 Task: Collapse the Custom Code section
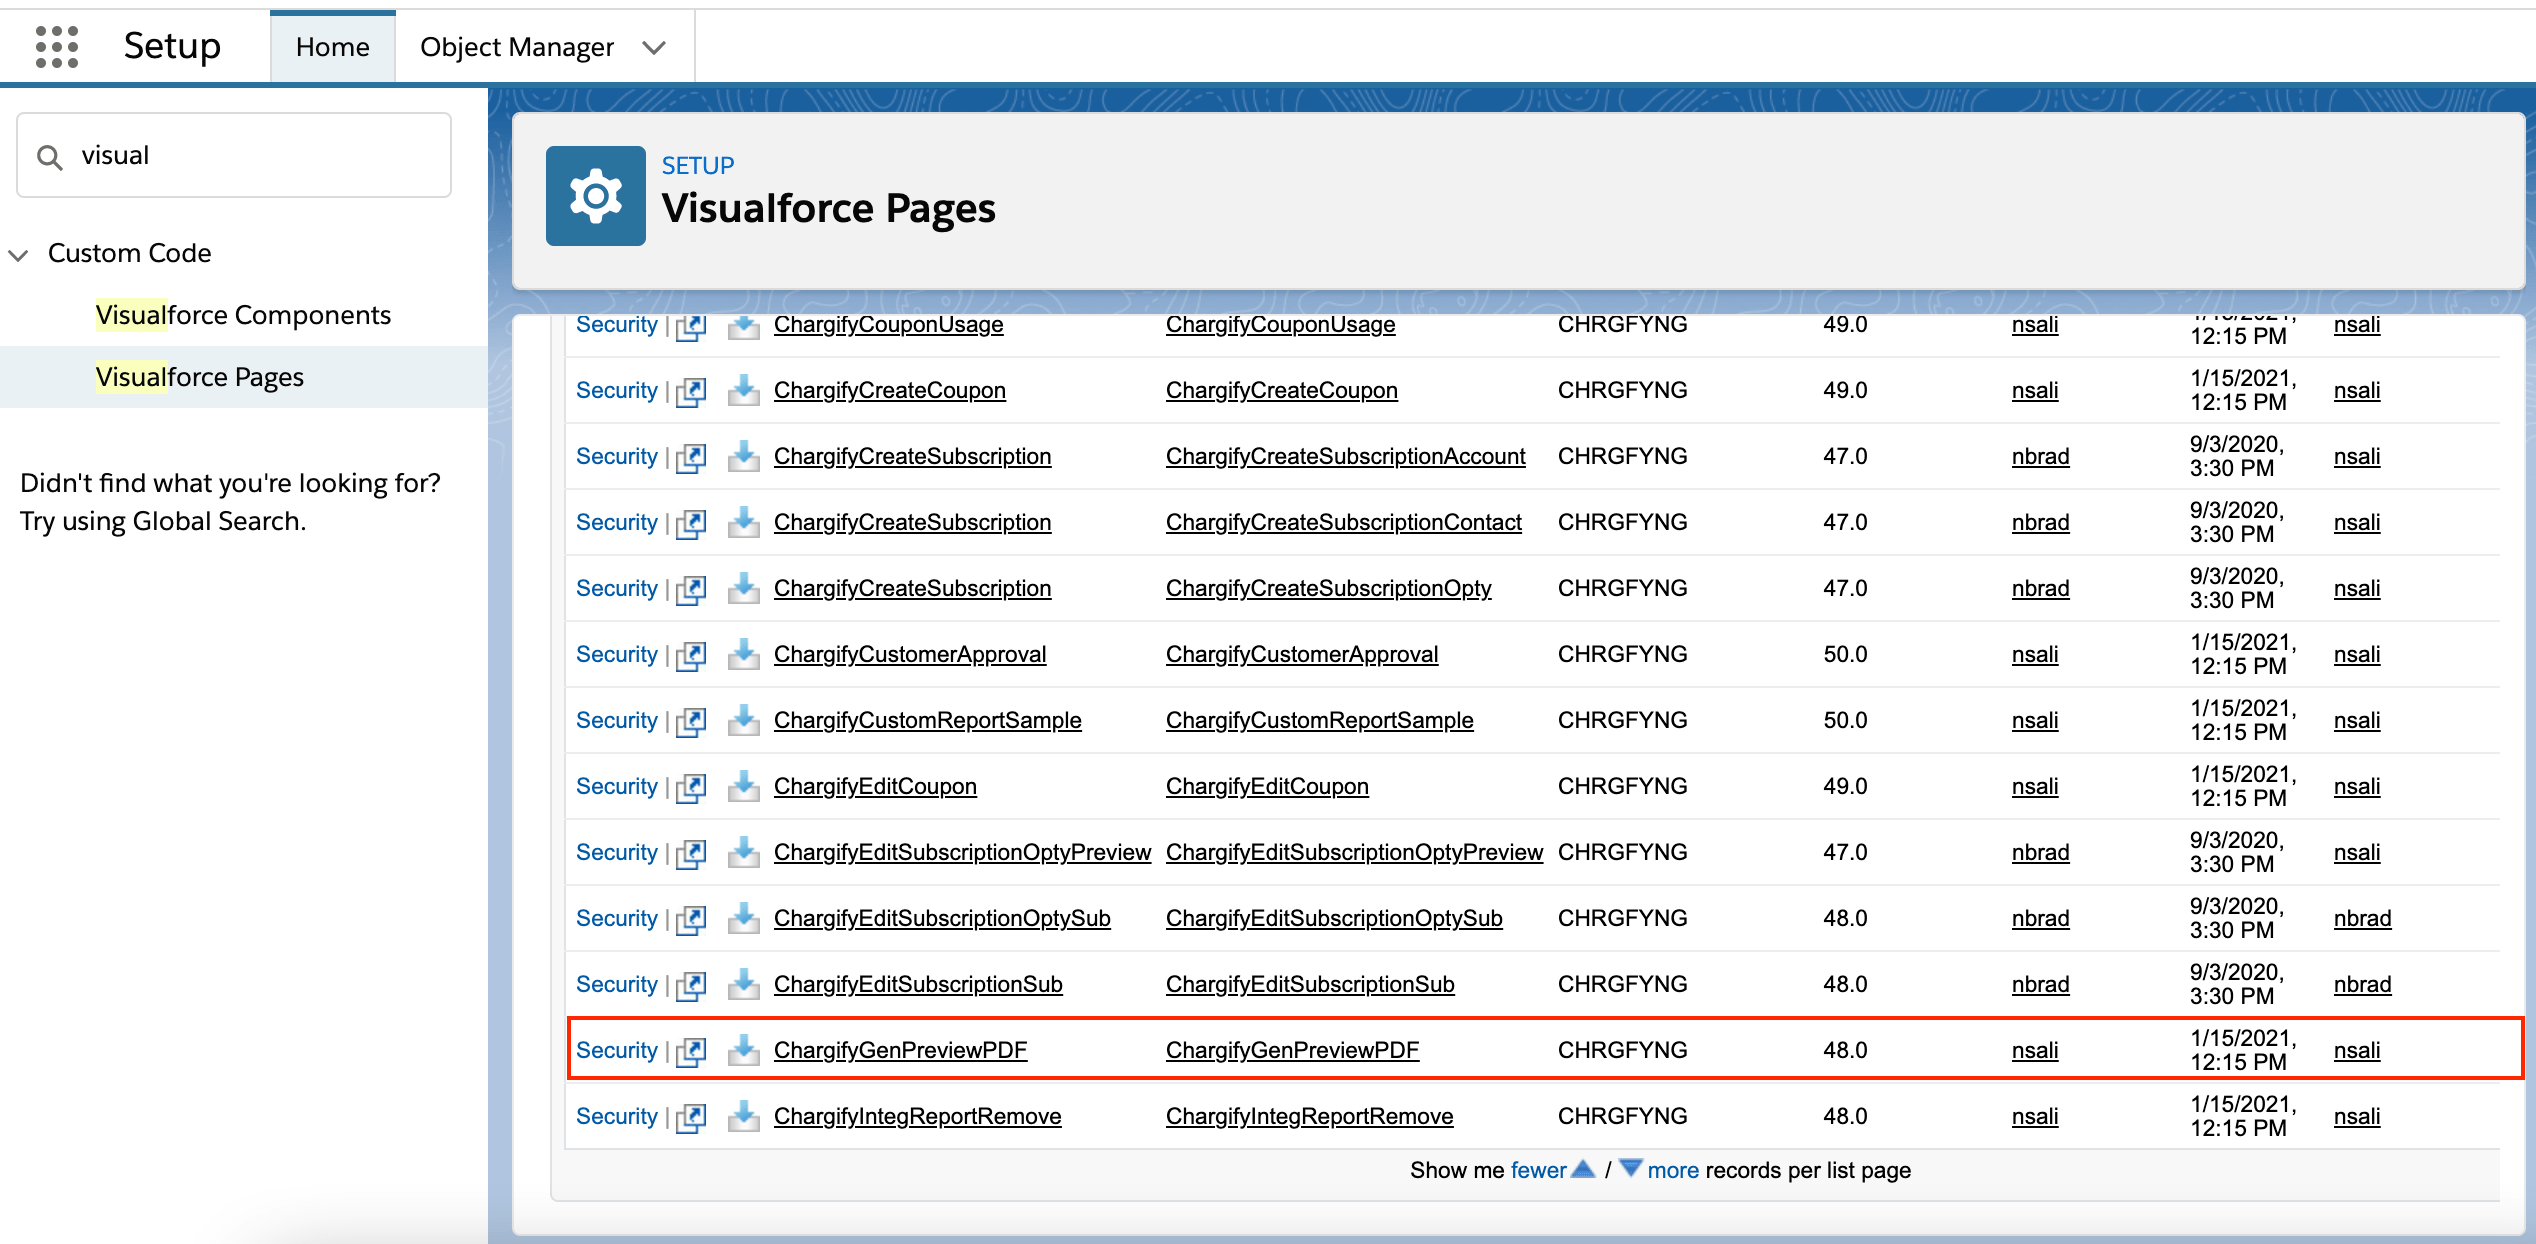[18, 254]
